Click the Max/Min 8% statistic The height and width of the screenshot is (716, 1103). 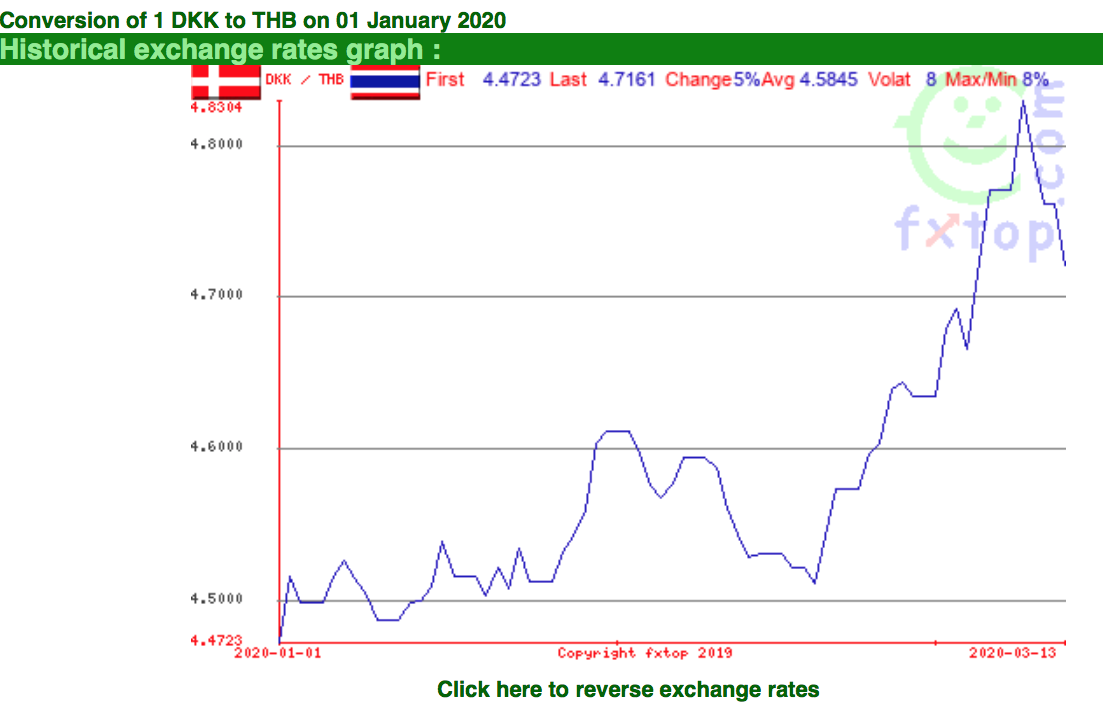point(997,79)
